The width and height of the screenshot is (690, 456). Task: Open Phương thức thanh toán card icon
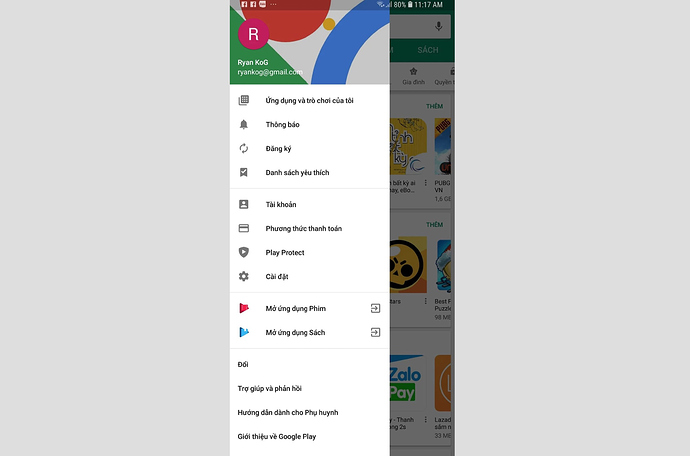pos(243,228)
